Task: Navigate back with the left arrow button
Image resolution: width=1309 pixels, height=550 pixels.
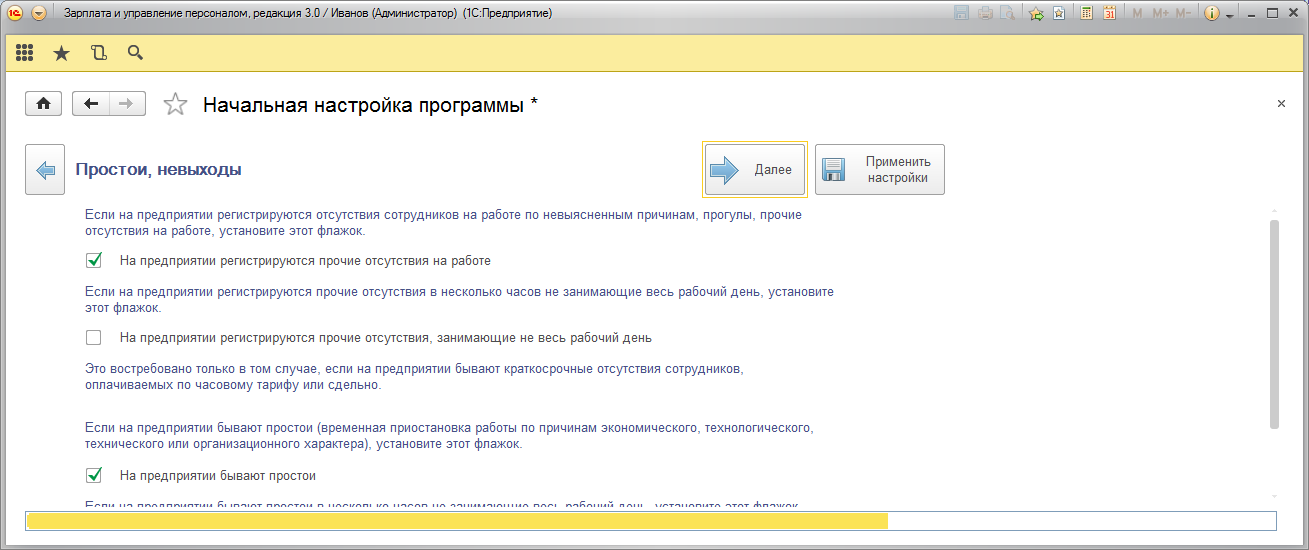Action: 91,104
